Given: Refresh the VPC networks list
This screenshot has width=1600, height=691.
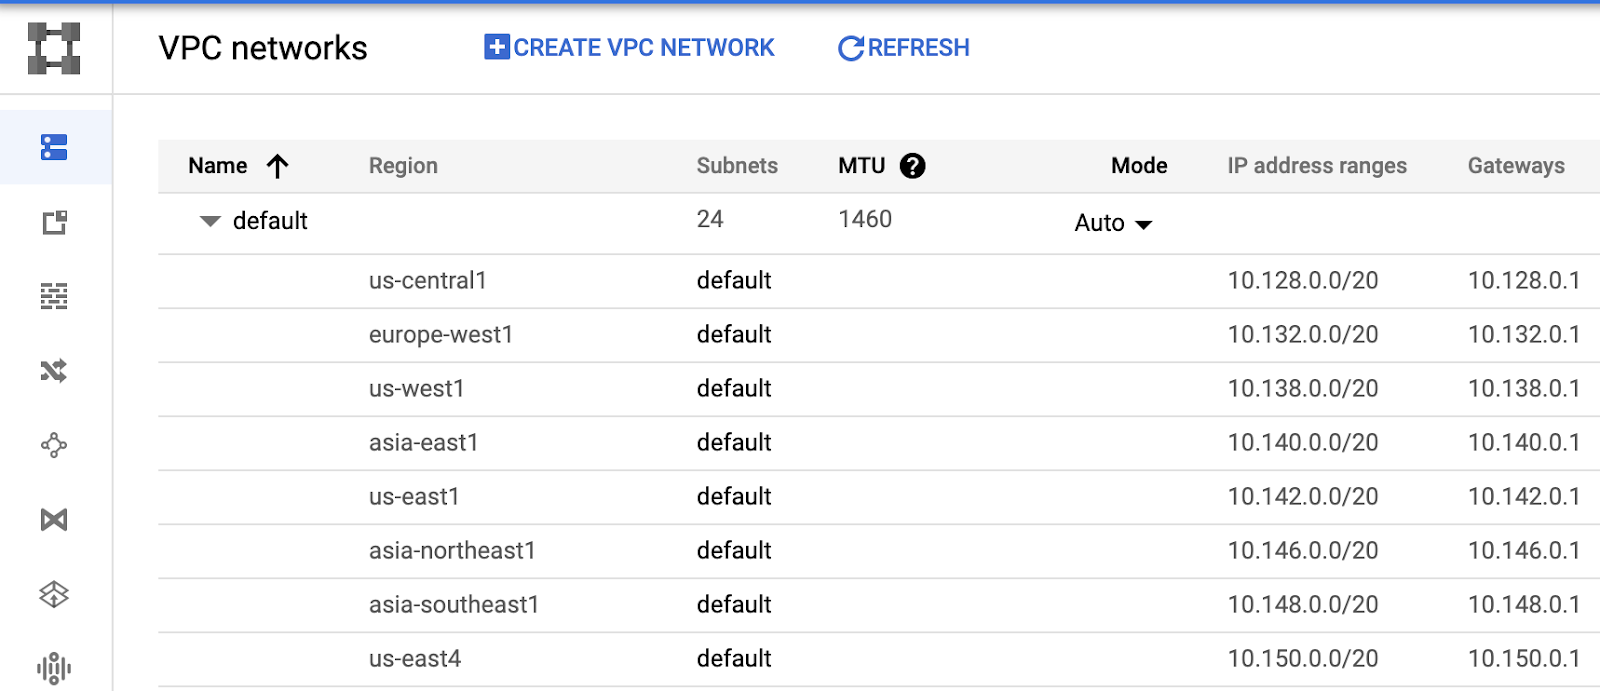Looking at the screenshot, I should pyautogui.click(x=903, y=48).
